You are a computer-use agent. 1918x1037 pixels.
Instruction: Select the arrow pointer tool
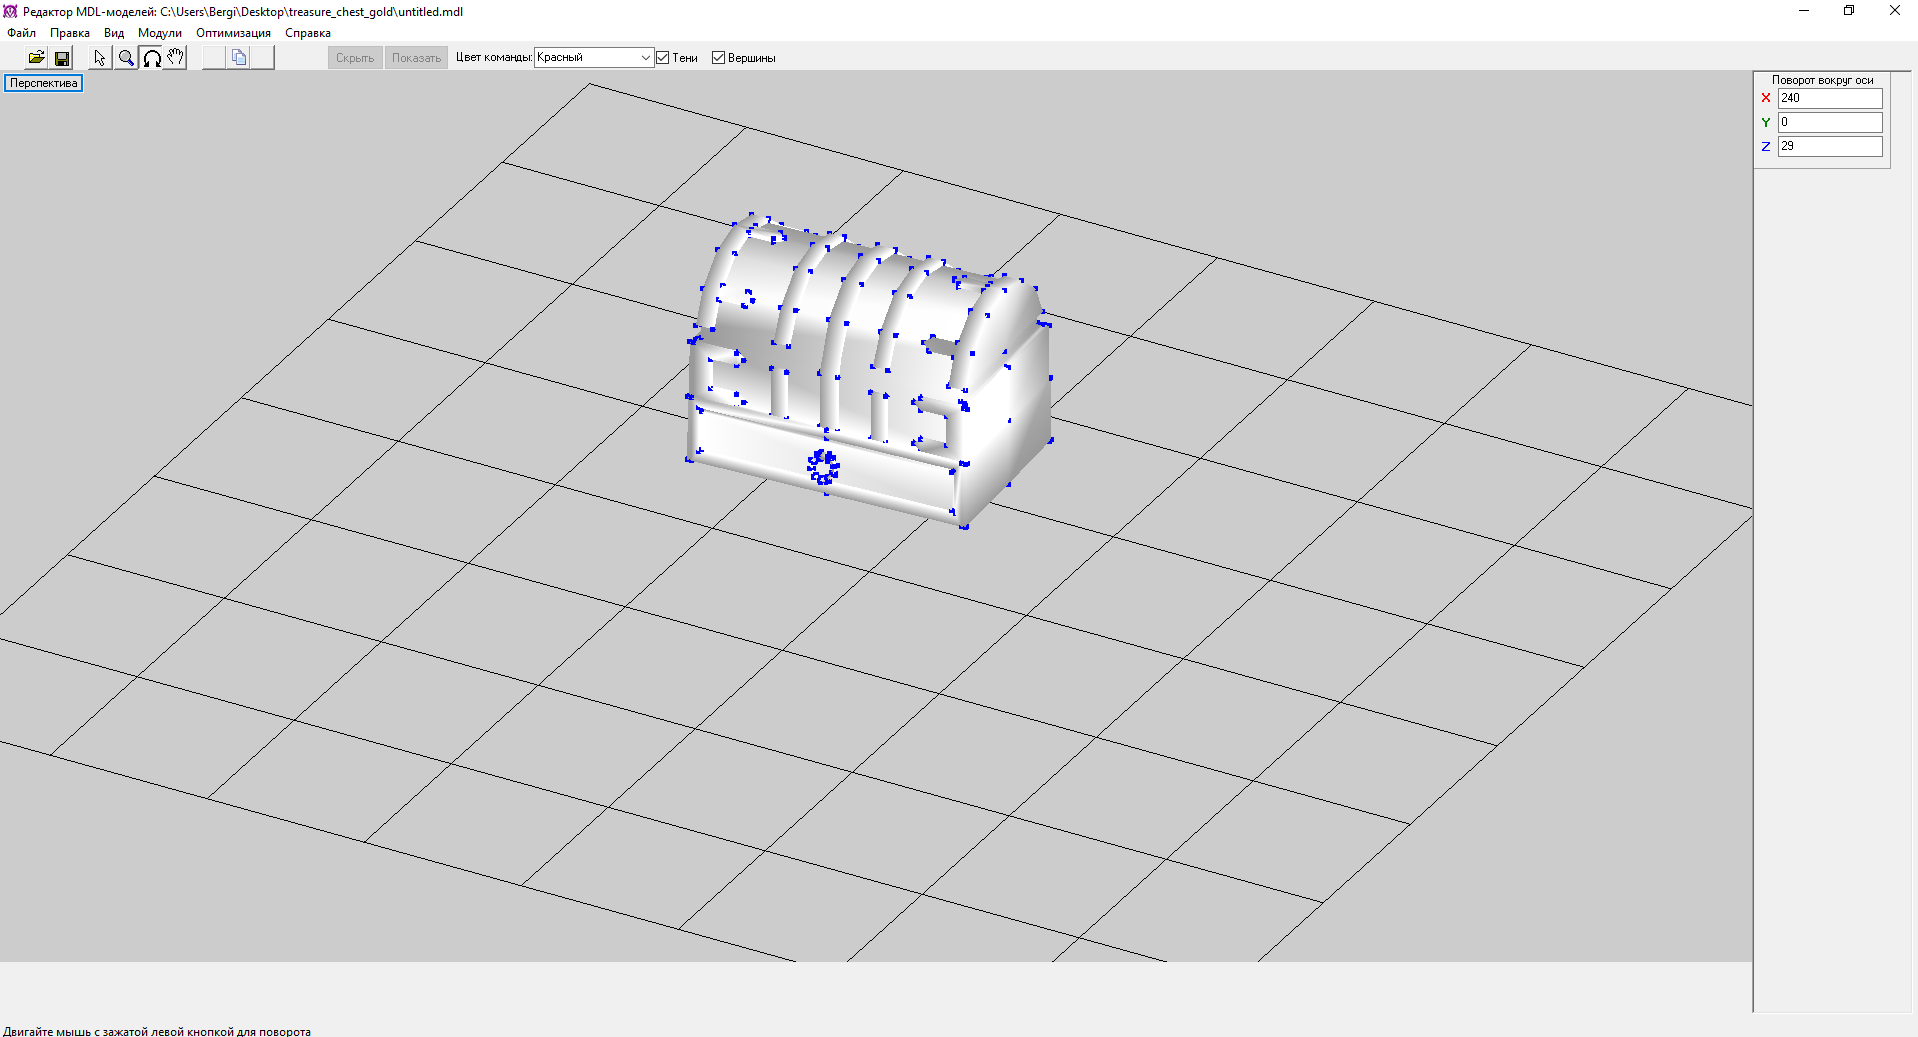point(100,58)
